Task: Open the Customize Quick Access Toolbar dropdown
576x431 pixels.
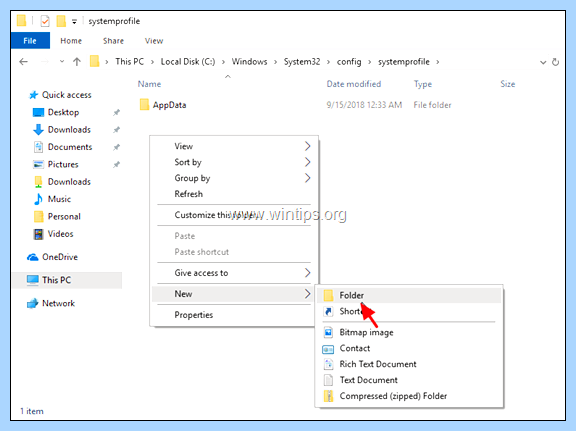Action: 74,22
